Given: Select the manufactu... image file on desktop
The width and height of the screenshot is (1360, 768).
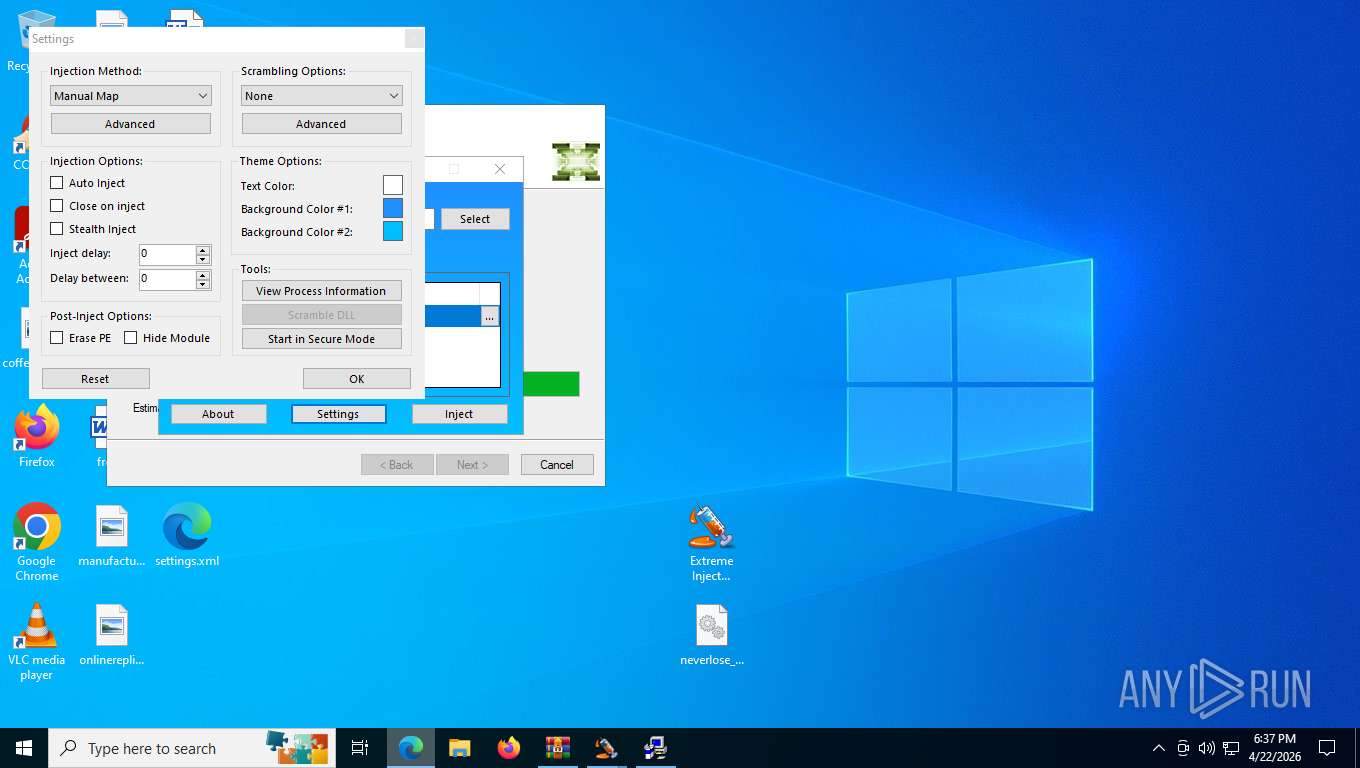Looking at the screenshot, I should [x=112, y=536].
